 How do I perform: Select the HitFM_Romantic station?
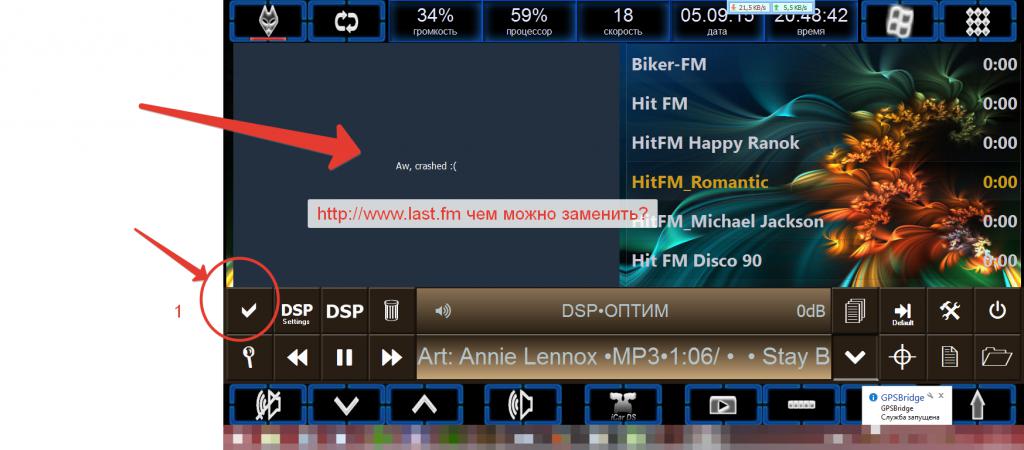coord(824,182)
